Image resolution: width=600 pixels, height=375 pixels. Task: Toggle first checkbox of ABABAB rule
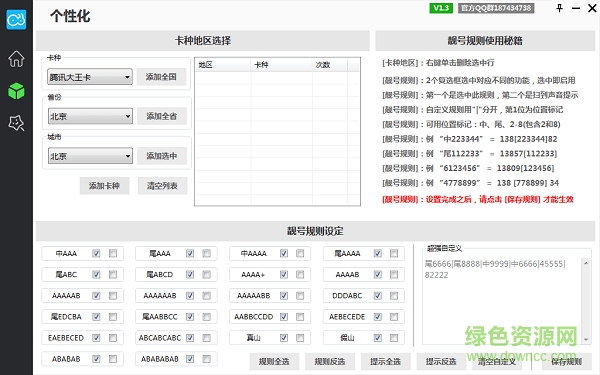[x=96, y=359]
